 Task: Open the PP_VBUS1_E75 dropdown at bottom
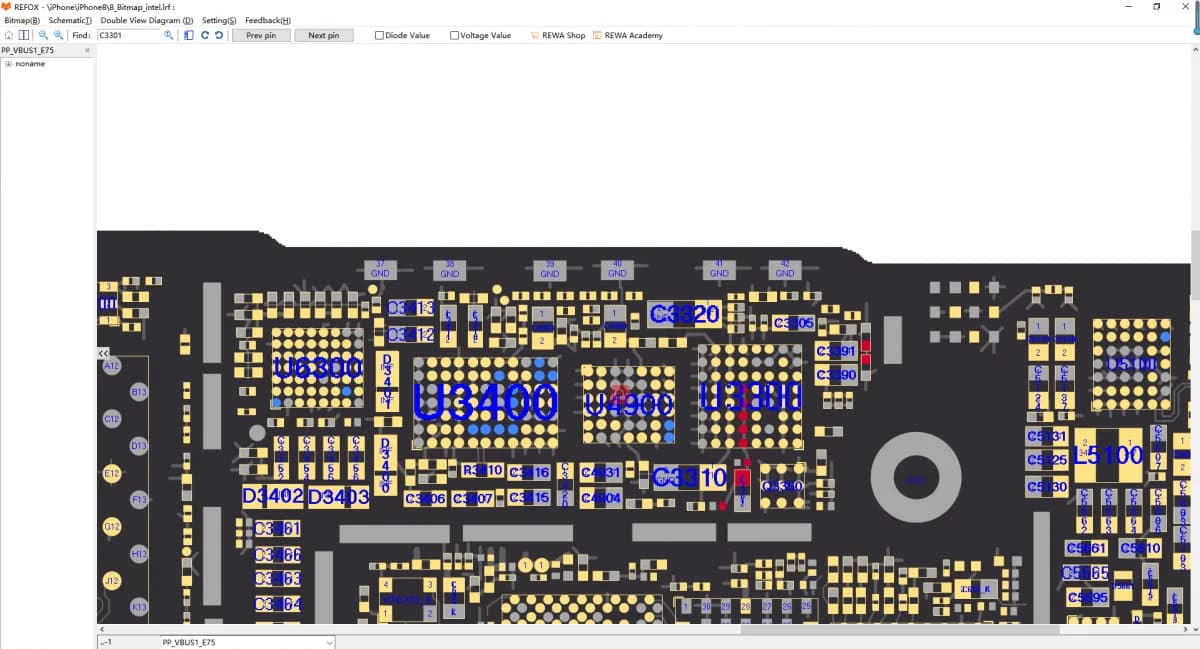click(330, 642)
